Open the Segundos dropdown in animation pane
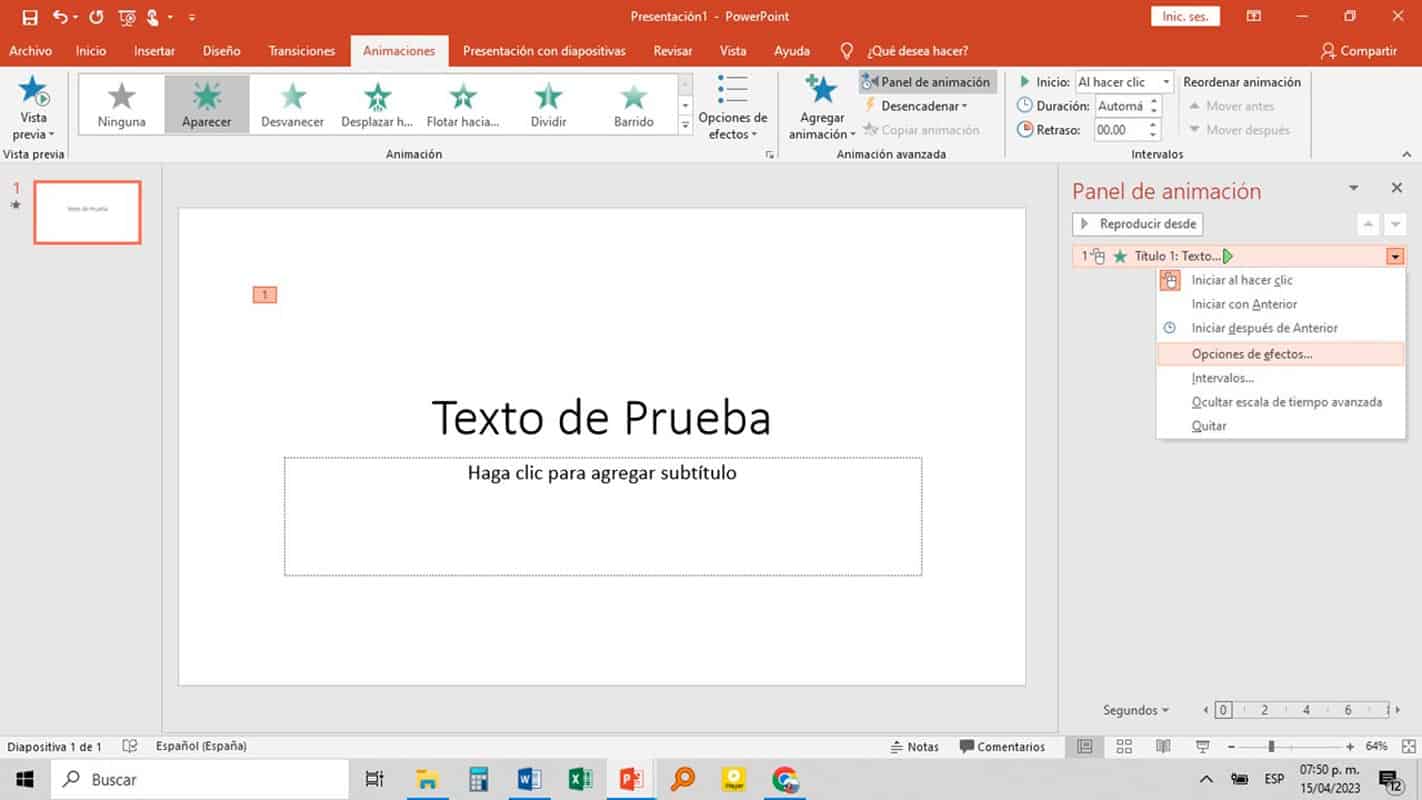The height and width of the screenshot is (800, 1422). point(1136,710)
